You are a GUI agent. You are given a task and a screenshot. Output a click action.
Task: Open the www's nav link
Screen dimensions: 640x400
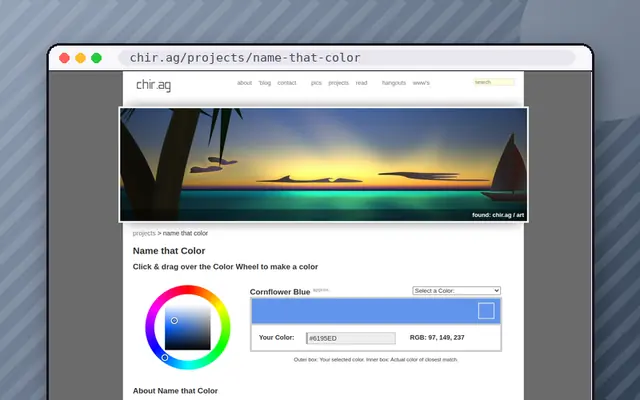421,83
